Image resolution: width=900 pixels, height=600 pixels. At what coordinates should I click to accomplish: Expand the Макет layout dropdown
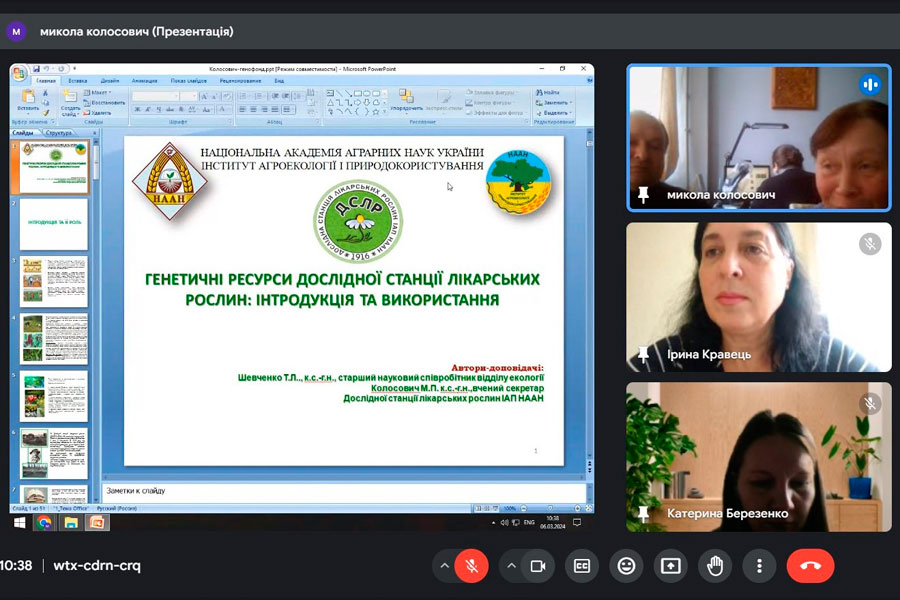[x=98, y=92]
